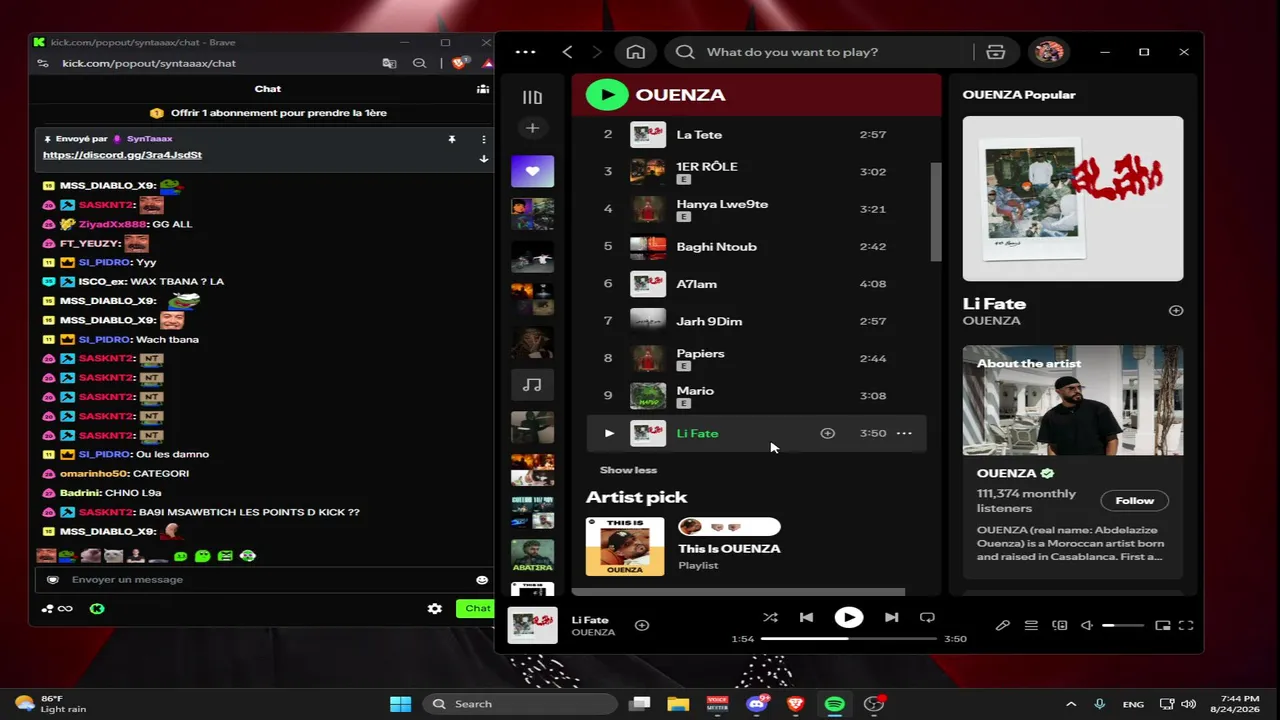
Task: Open Brave Shields icon in Kick window
Action: tap(458, 63)
